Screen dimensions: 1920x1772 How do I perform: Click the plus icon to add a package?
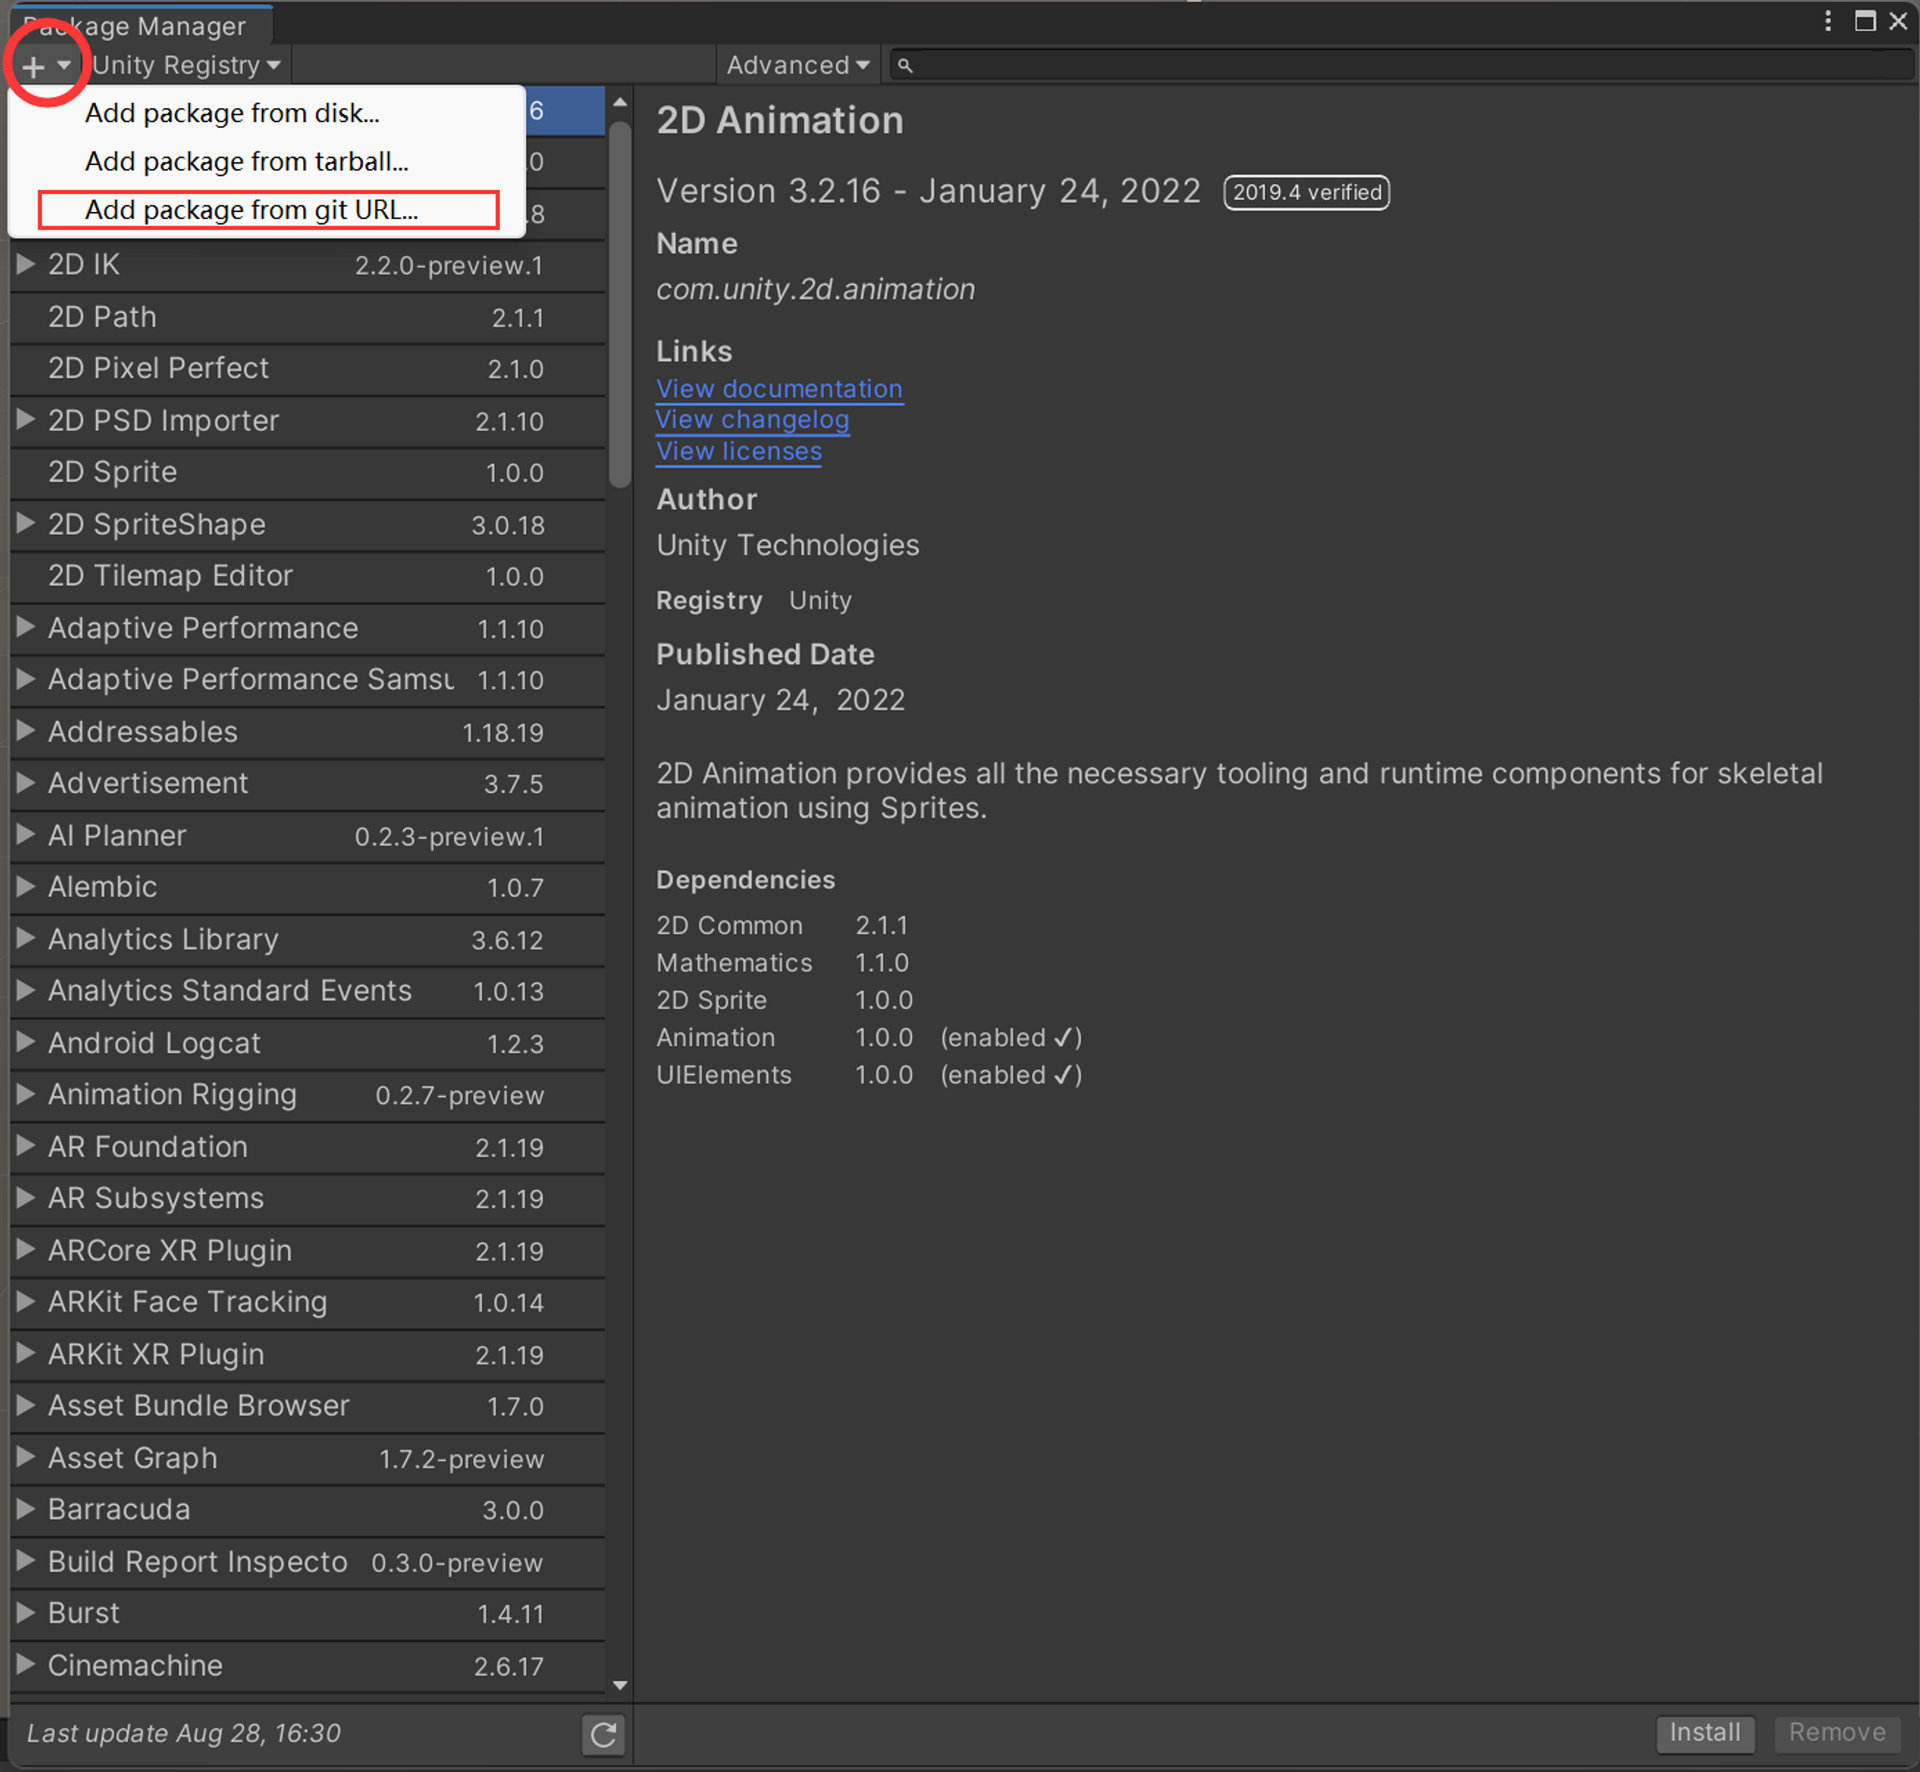(x=34, y=64)
